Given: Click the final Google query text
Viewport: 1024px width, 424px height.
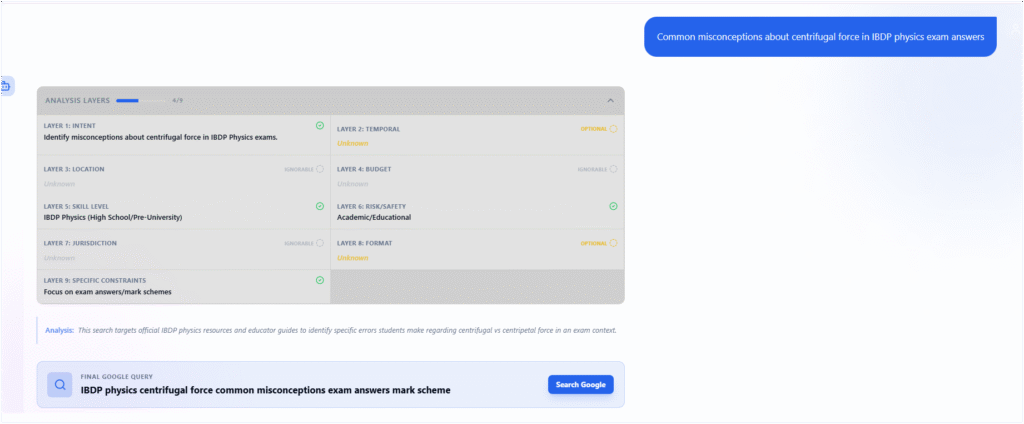Looking at the screenshot, I should pyautogui.click(x=265, y=390).
